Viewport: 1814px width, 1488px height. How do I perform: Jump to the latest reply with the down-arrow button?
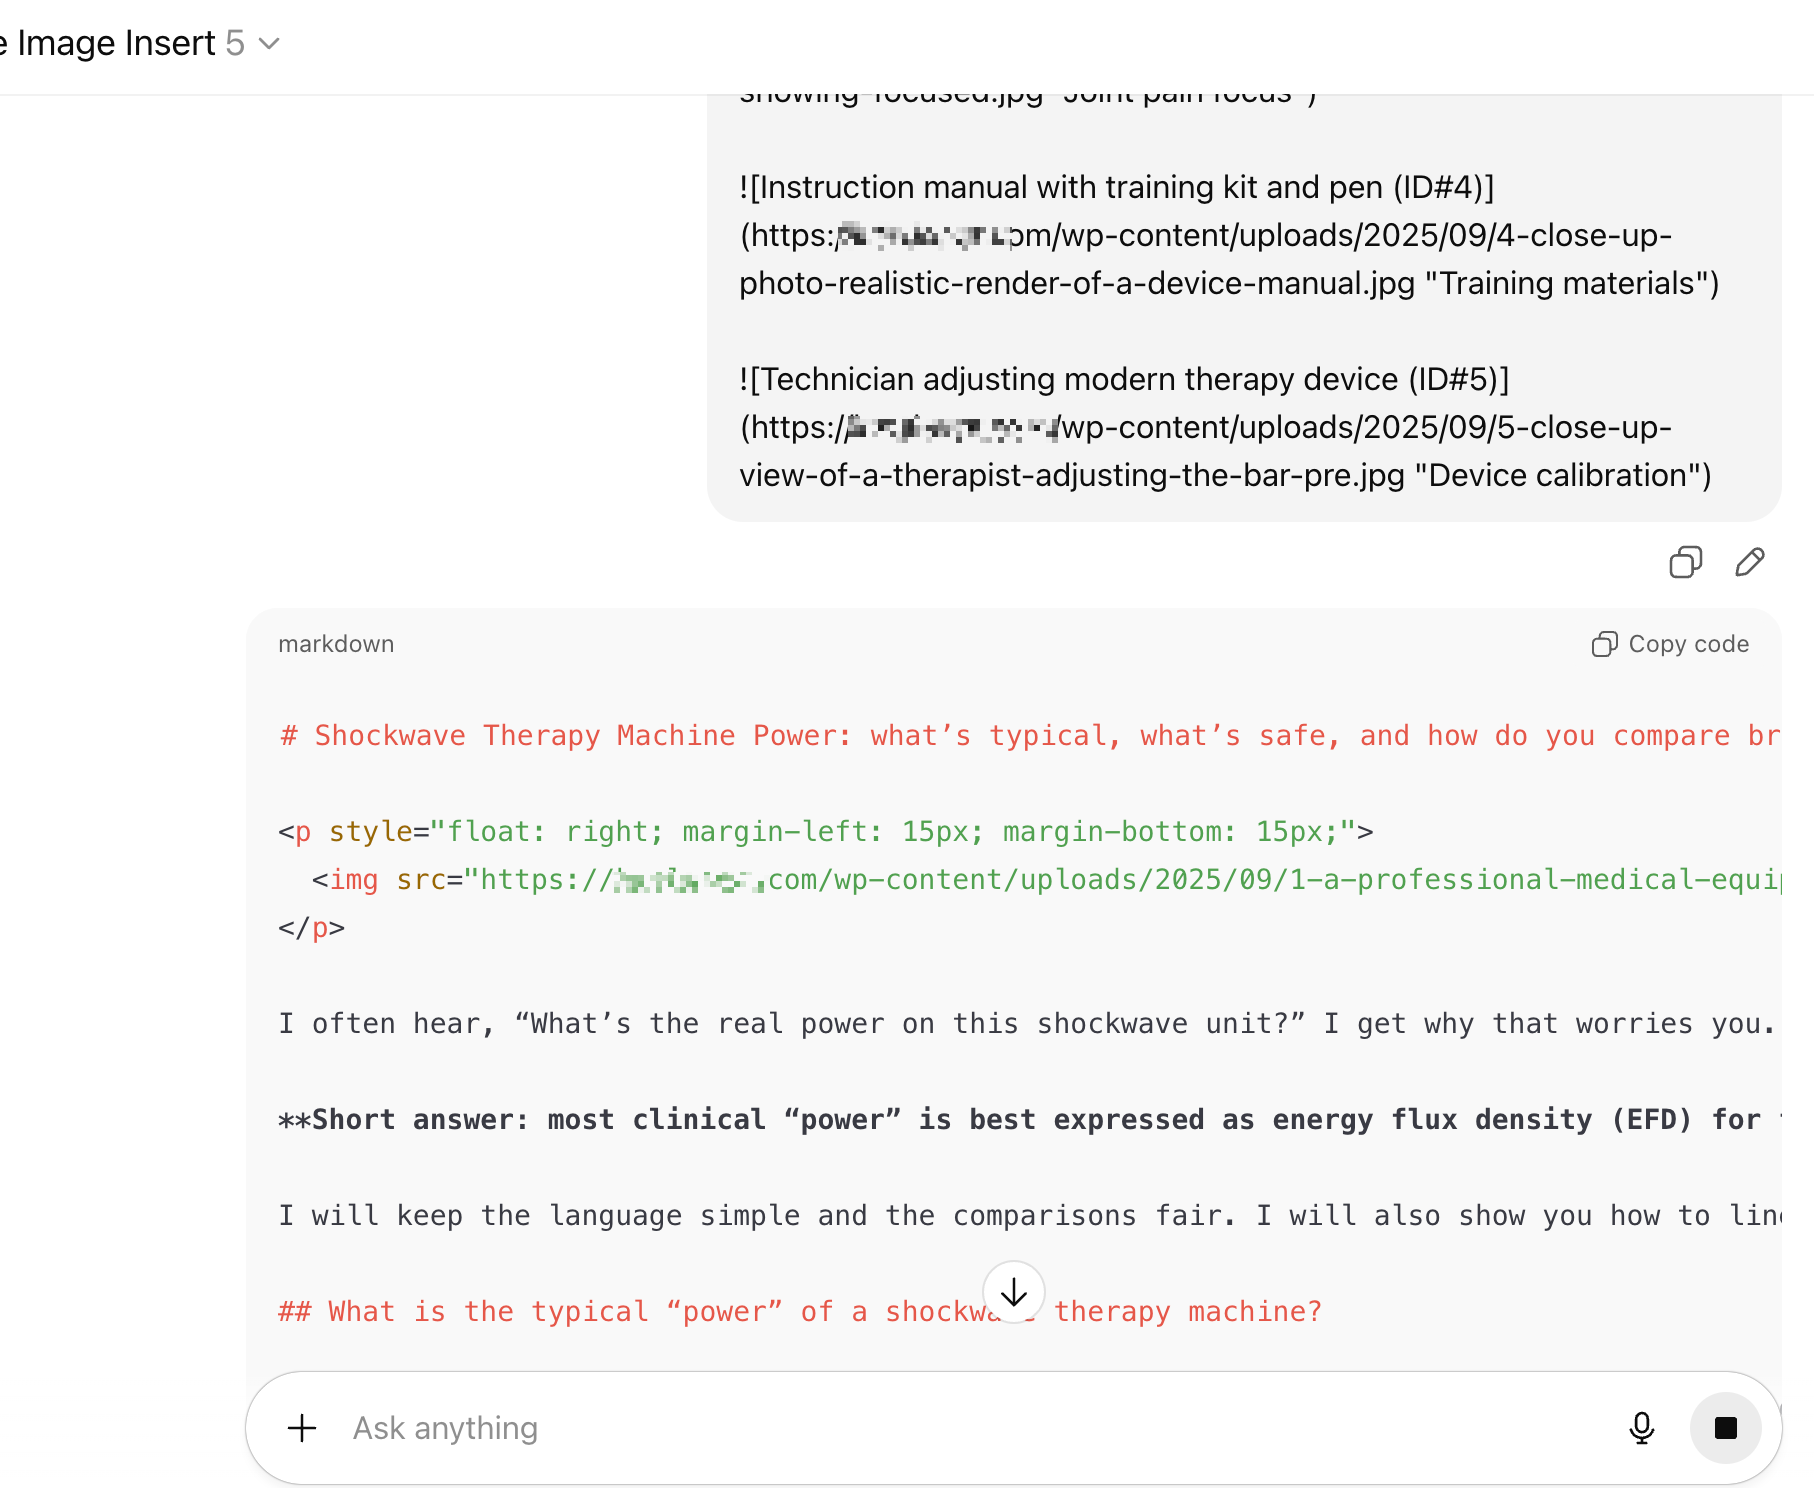tap(1014, 1292)
